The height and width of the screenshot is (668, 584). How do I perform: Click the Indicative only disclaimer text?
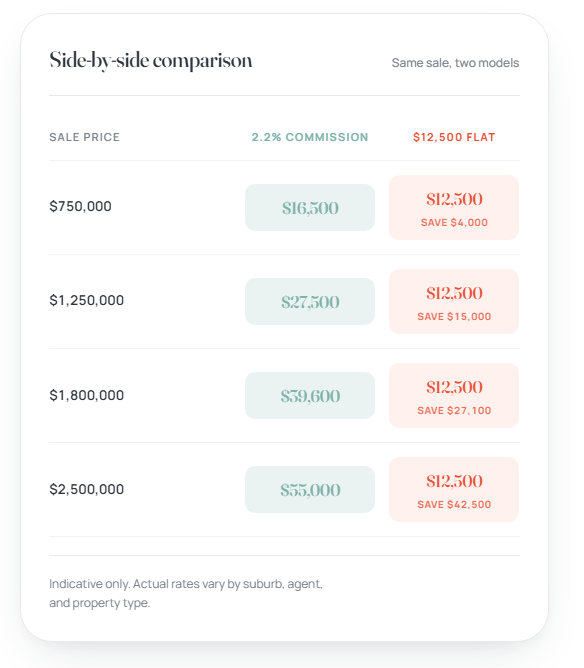(x=186, y=593)
